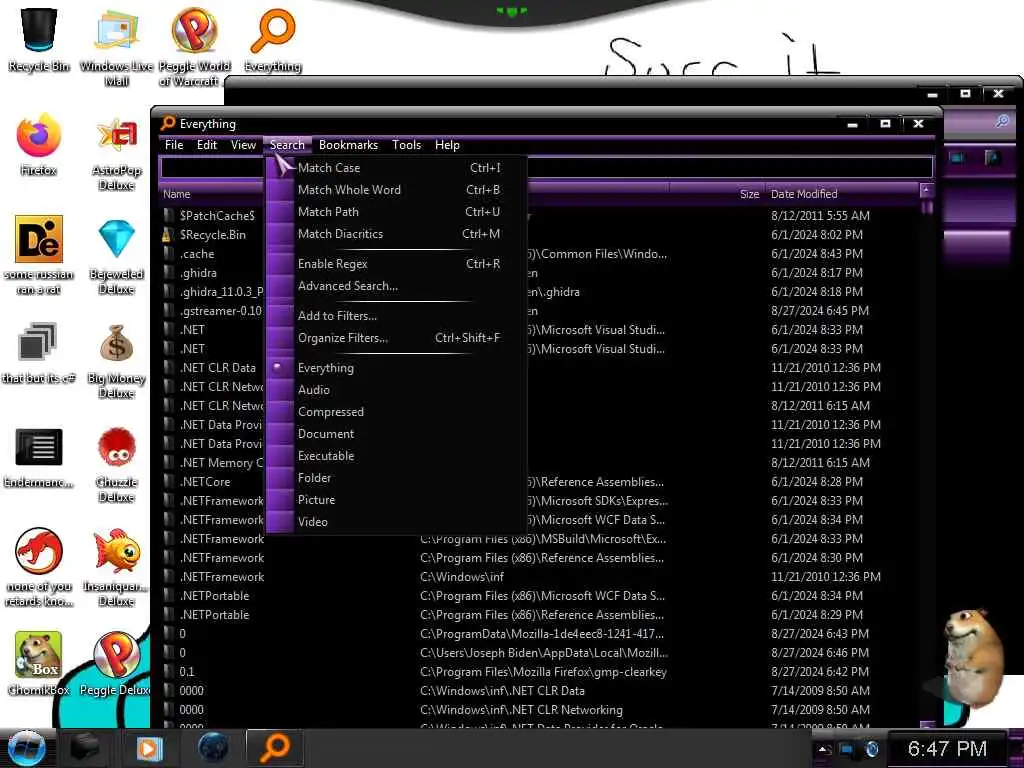Open the Bookmarks menu
1024x768 pixels.
348,145
